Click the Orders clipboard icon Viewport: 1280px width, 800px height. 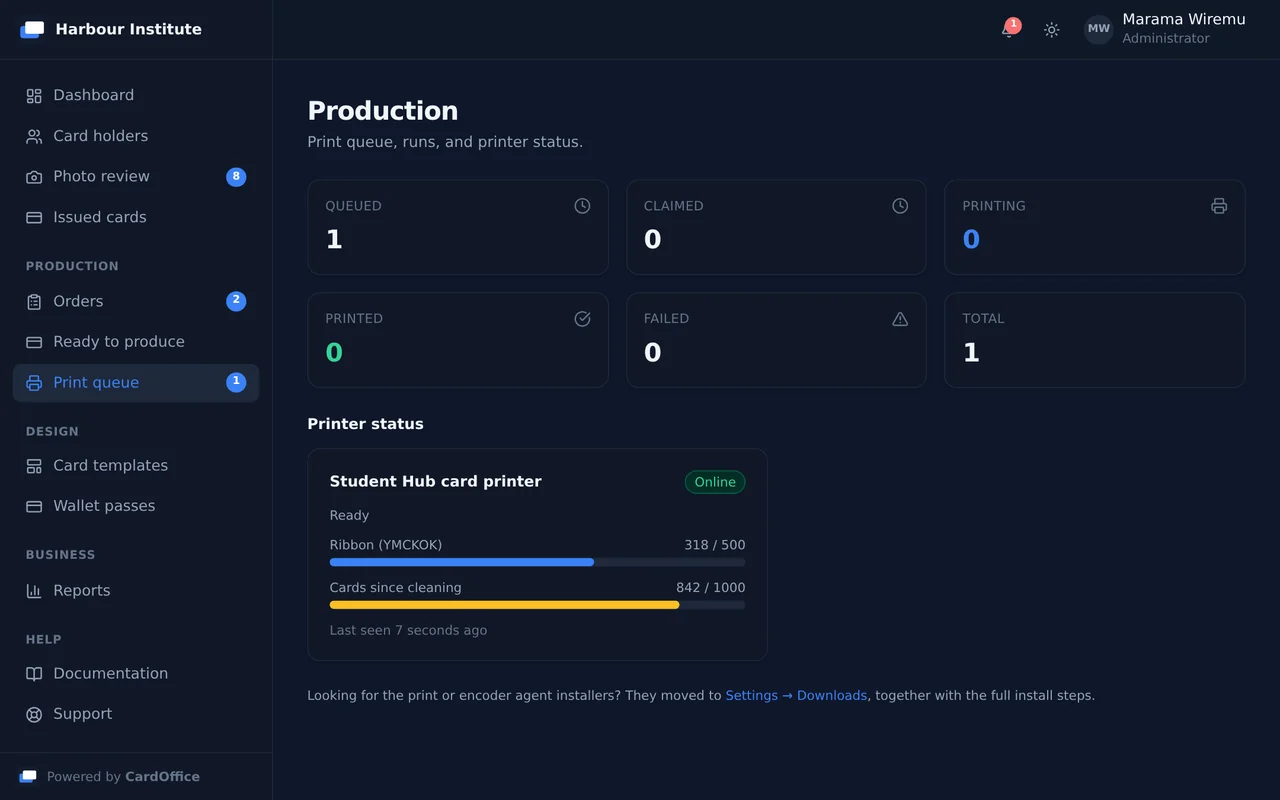[x=34, y=301]
